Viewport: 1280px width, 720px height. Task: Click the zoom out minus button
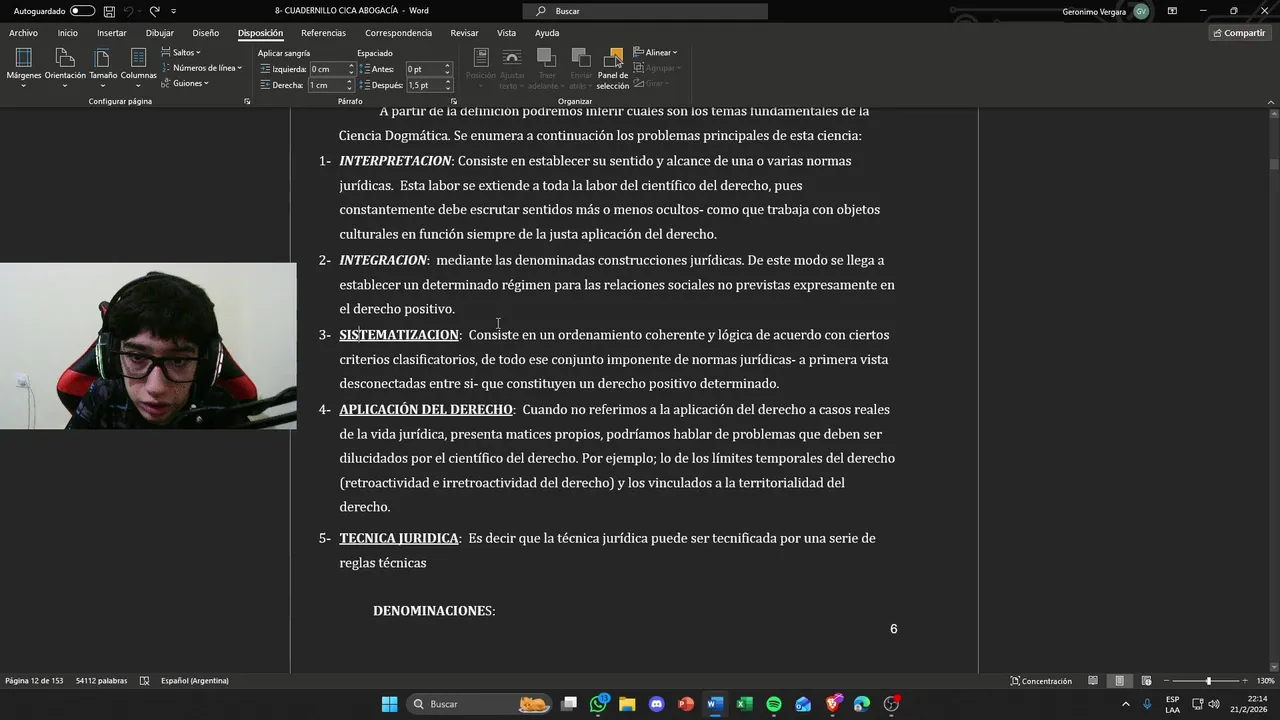(1165, 681)
